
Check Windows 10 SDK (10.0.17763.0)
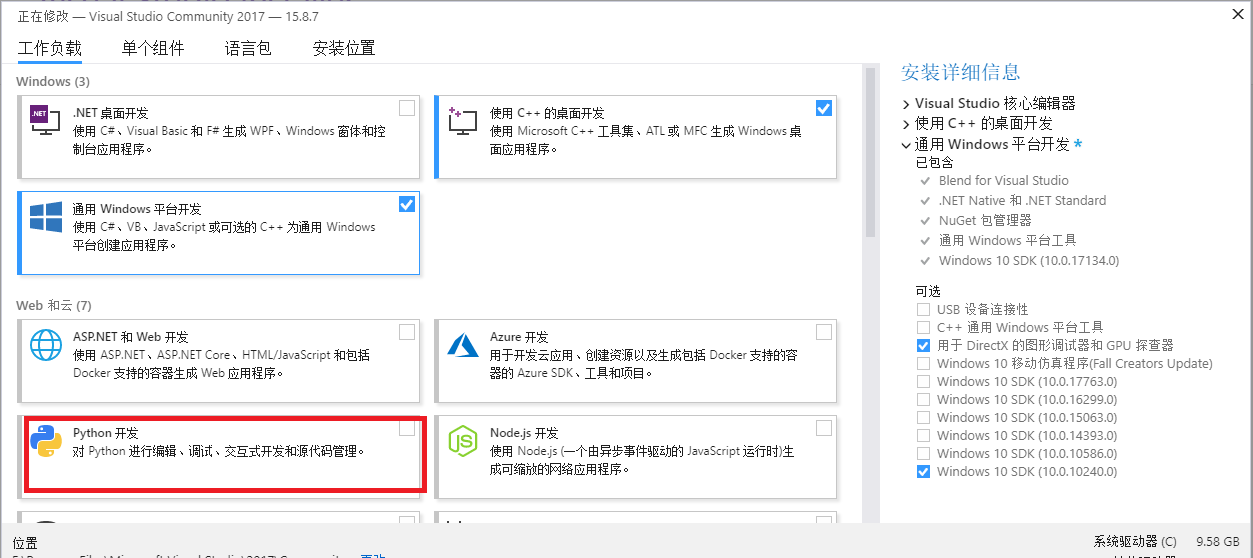click(x=923, y=381)
